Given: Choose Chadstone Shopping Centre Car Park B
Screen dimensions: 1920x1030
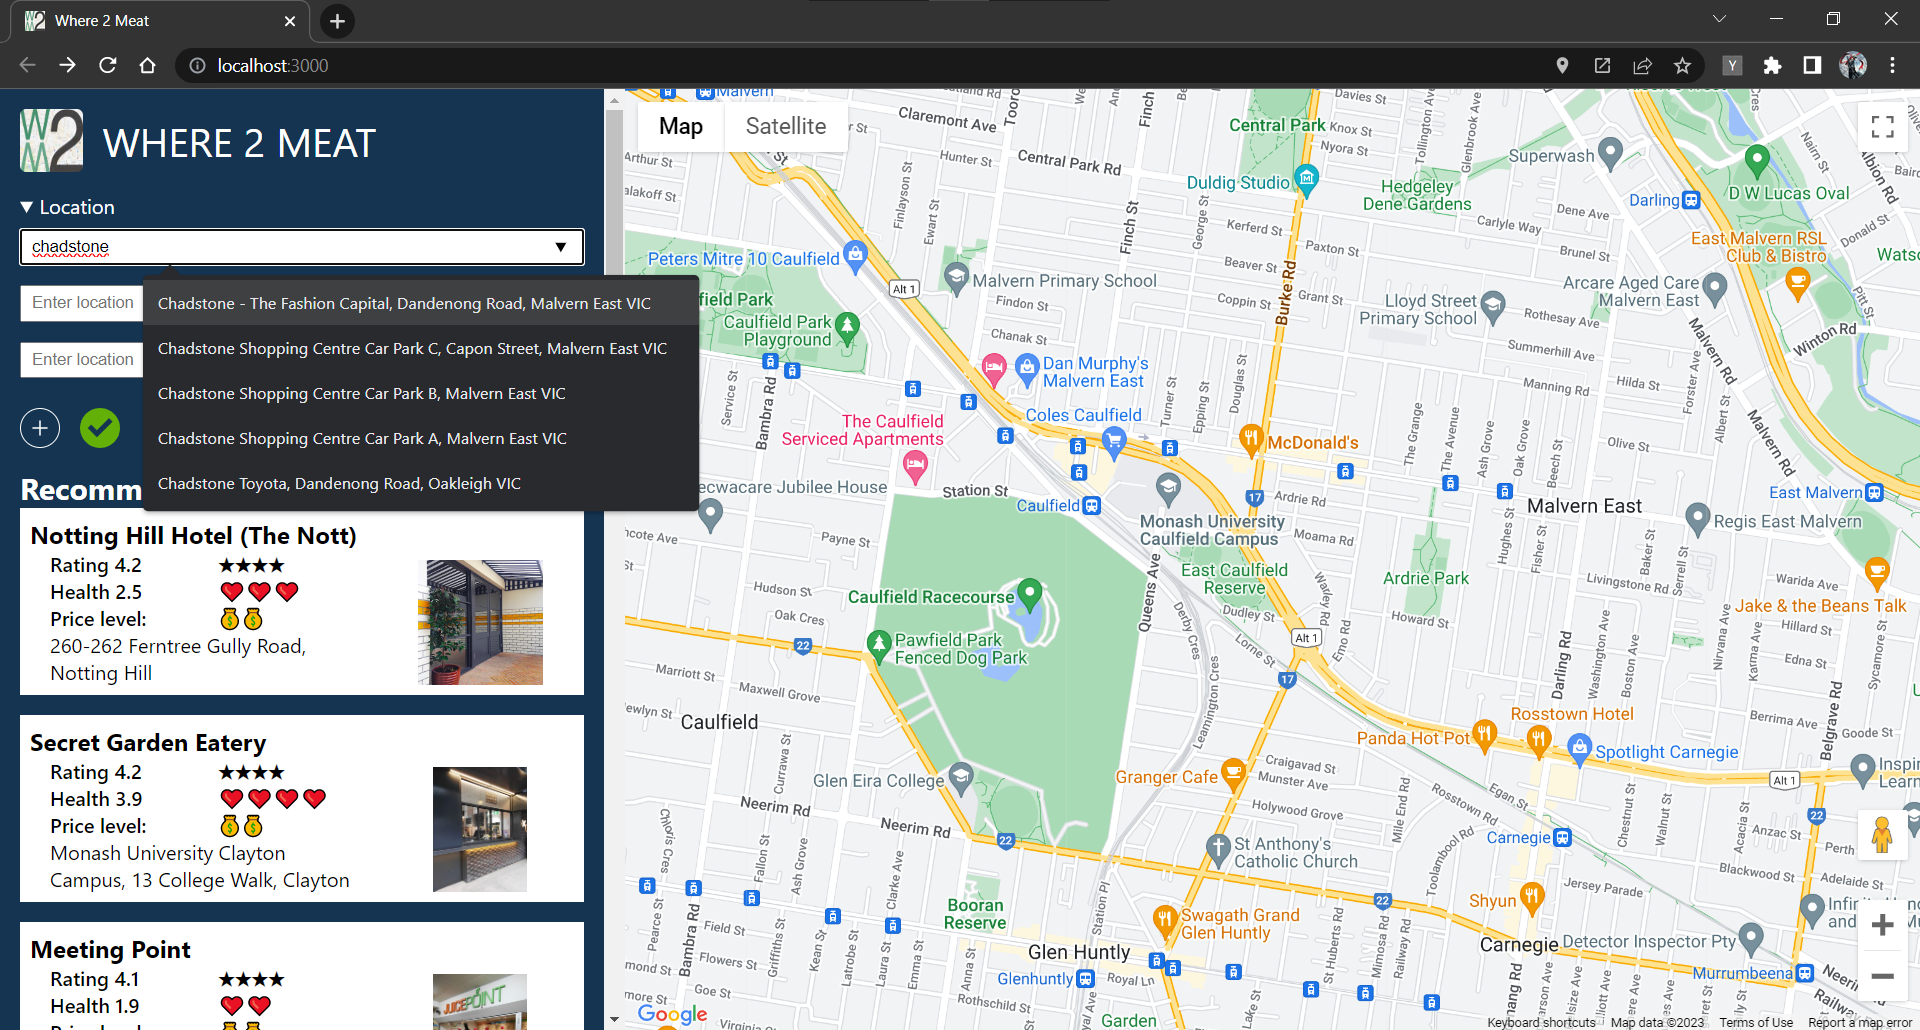Looking at the screenshot, I should 421,393.
